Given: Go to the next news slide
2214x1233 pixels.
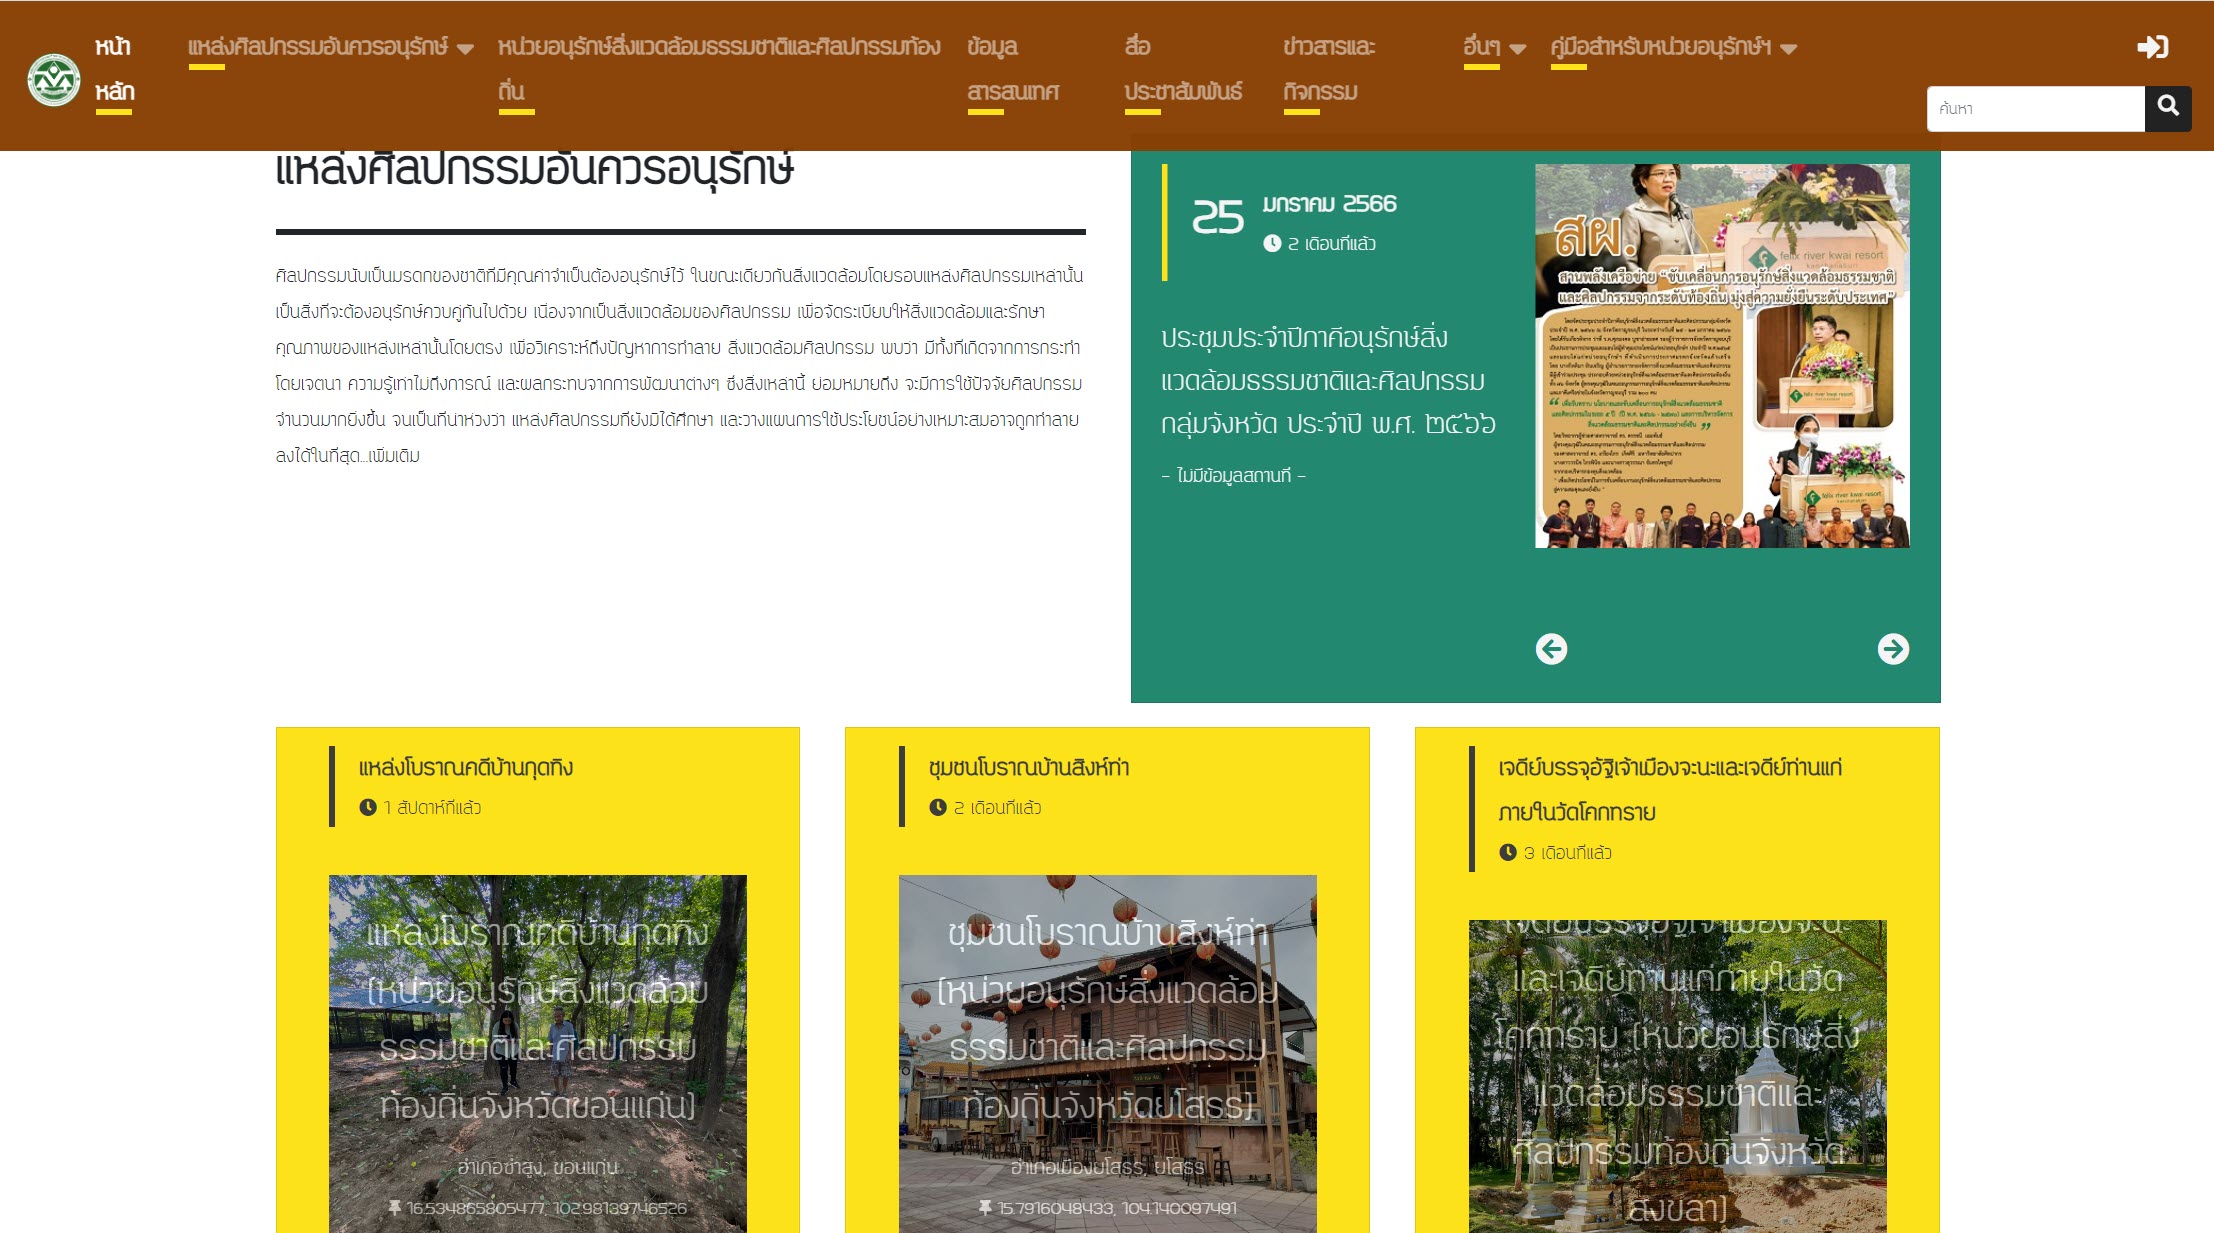Looking at the screenshot, I should [1892, 649].
